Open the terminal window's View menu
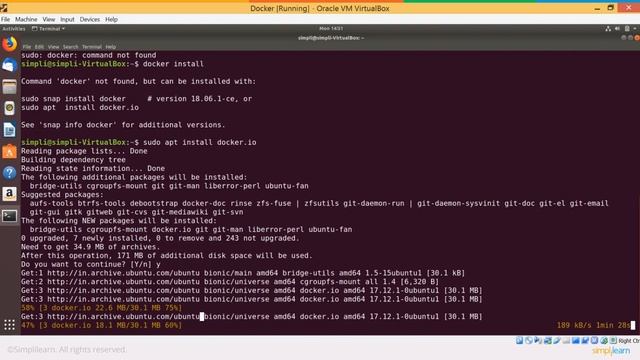The image size is (640, 360). coord(53,47)
